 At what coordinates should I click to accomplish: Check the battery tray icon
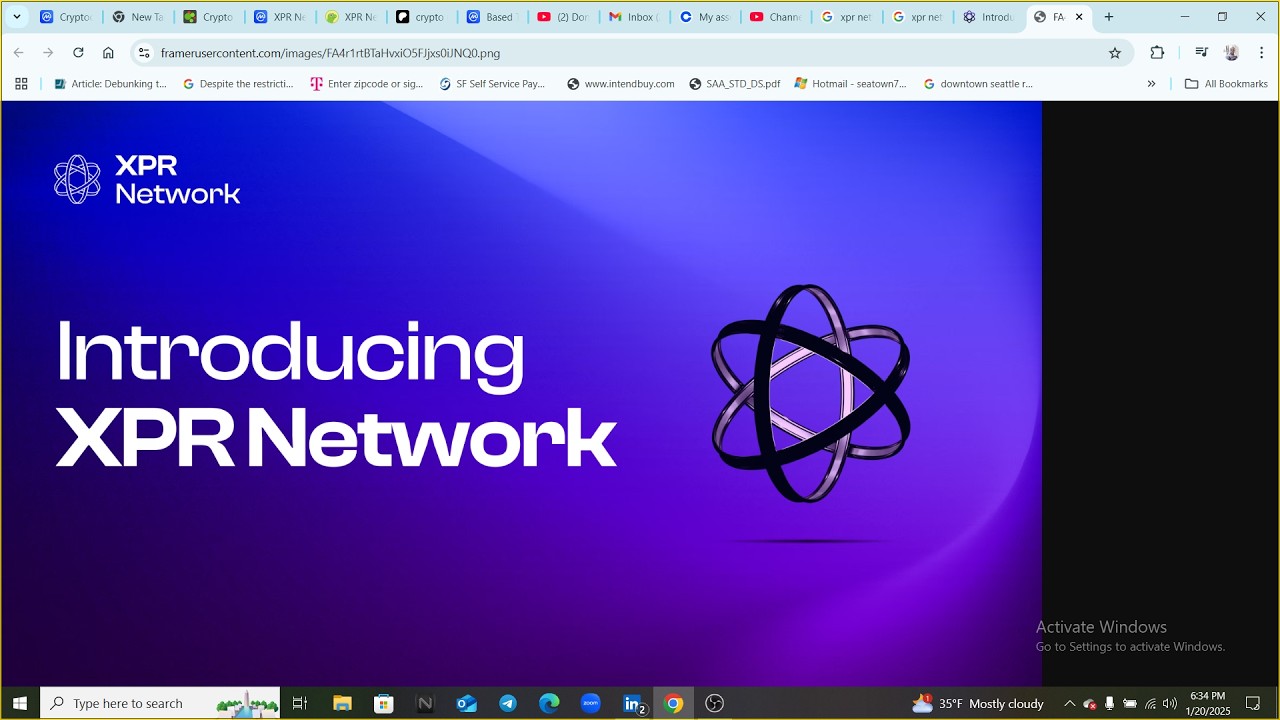pos(1130,703)
